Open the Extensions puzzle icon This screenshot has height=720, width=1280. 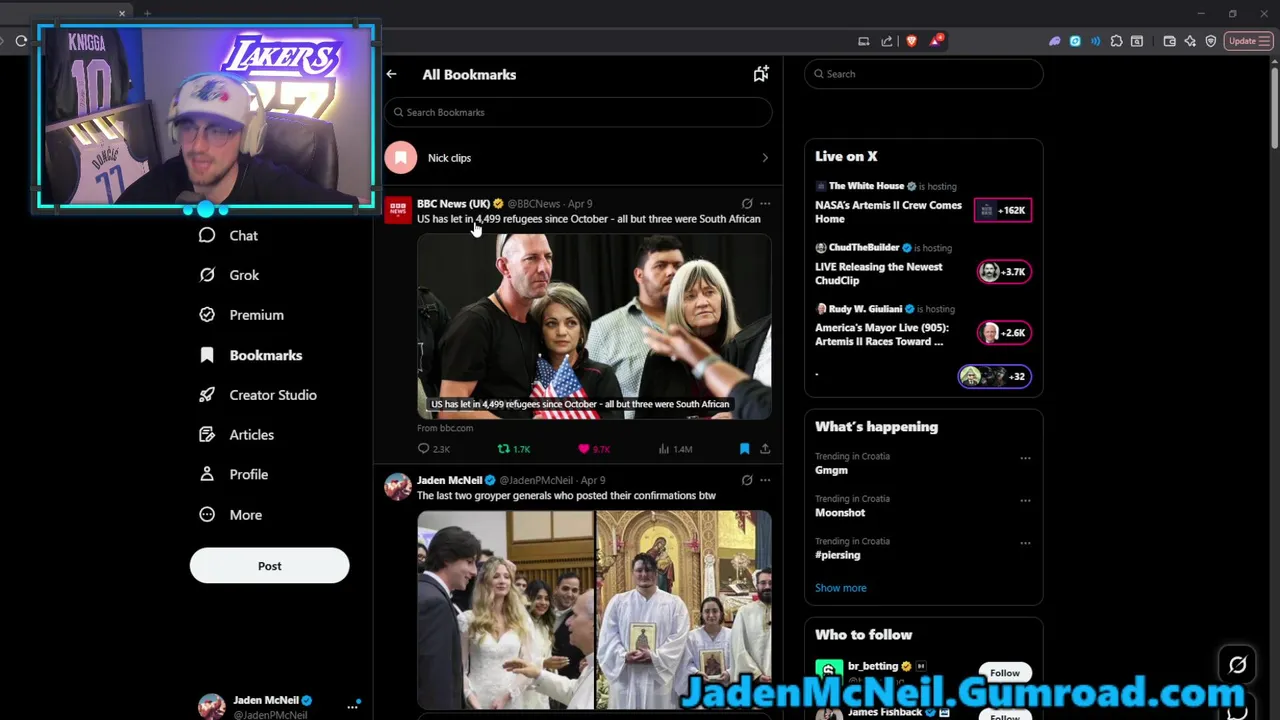point(1116,41)
